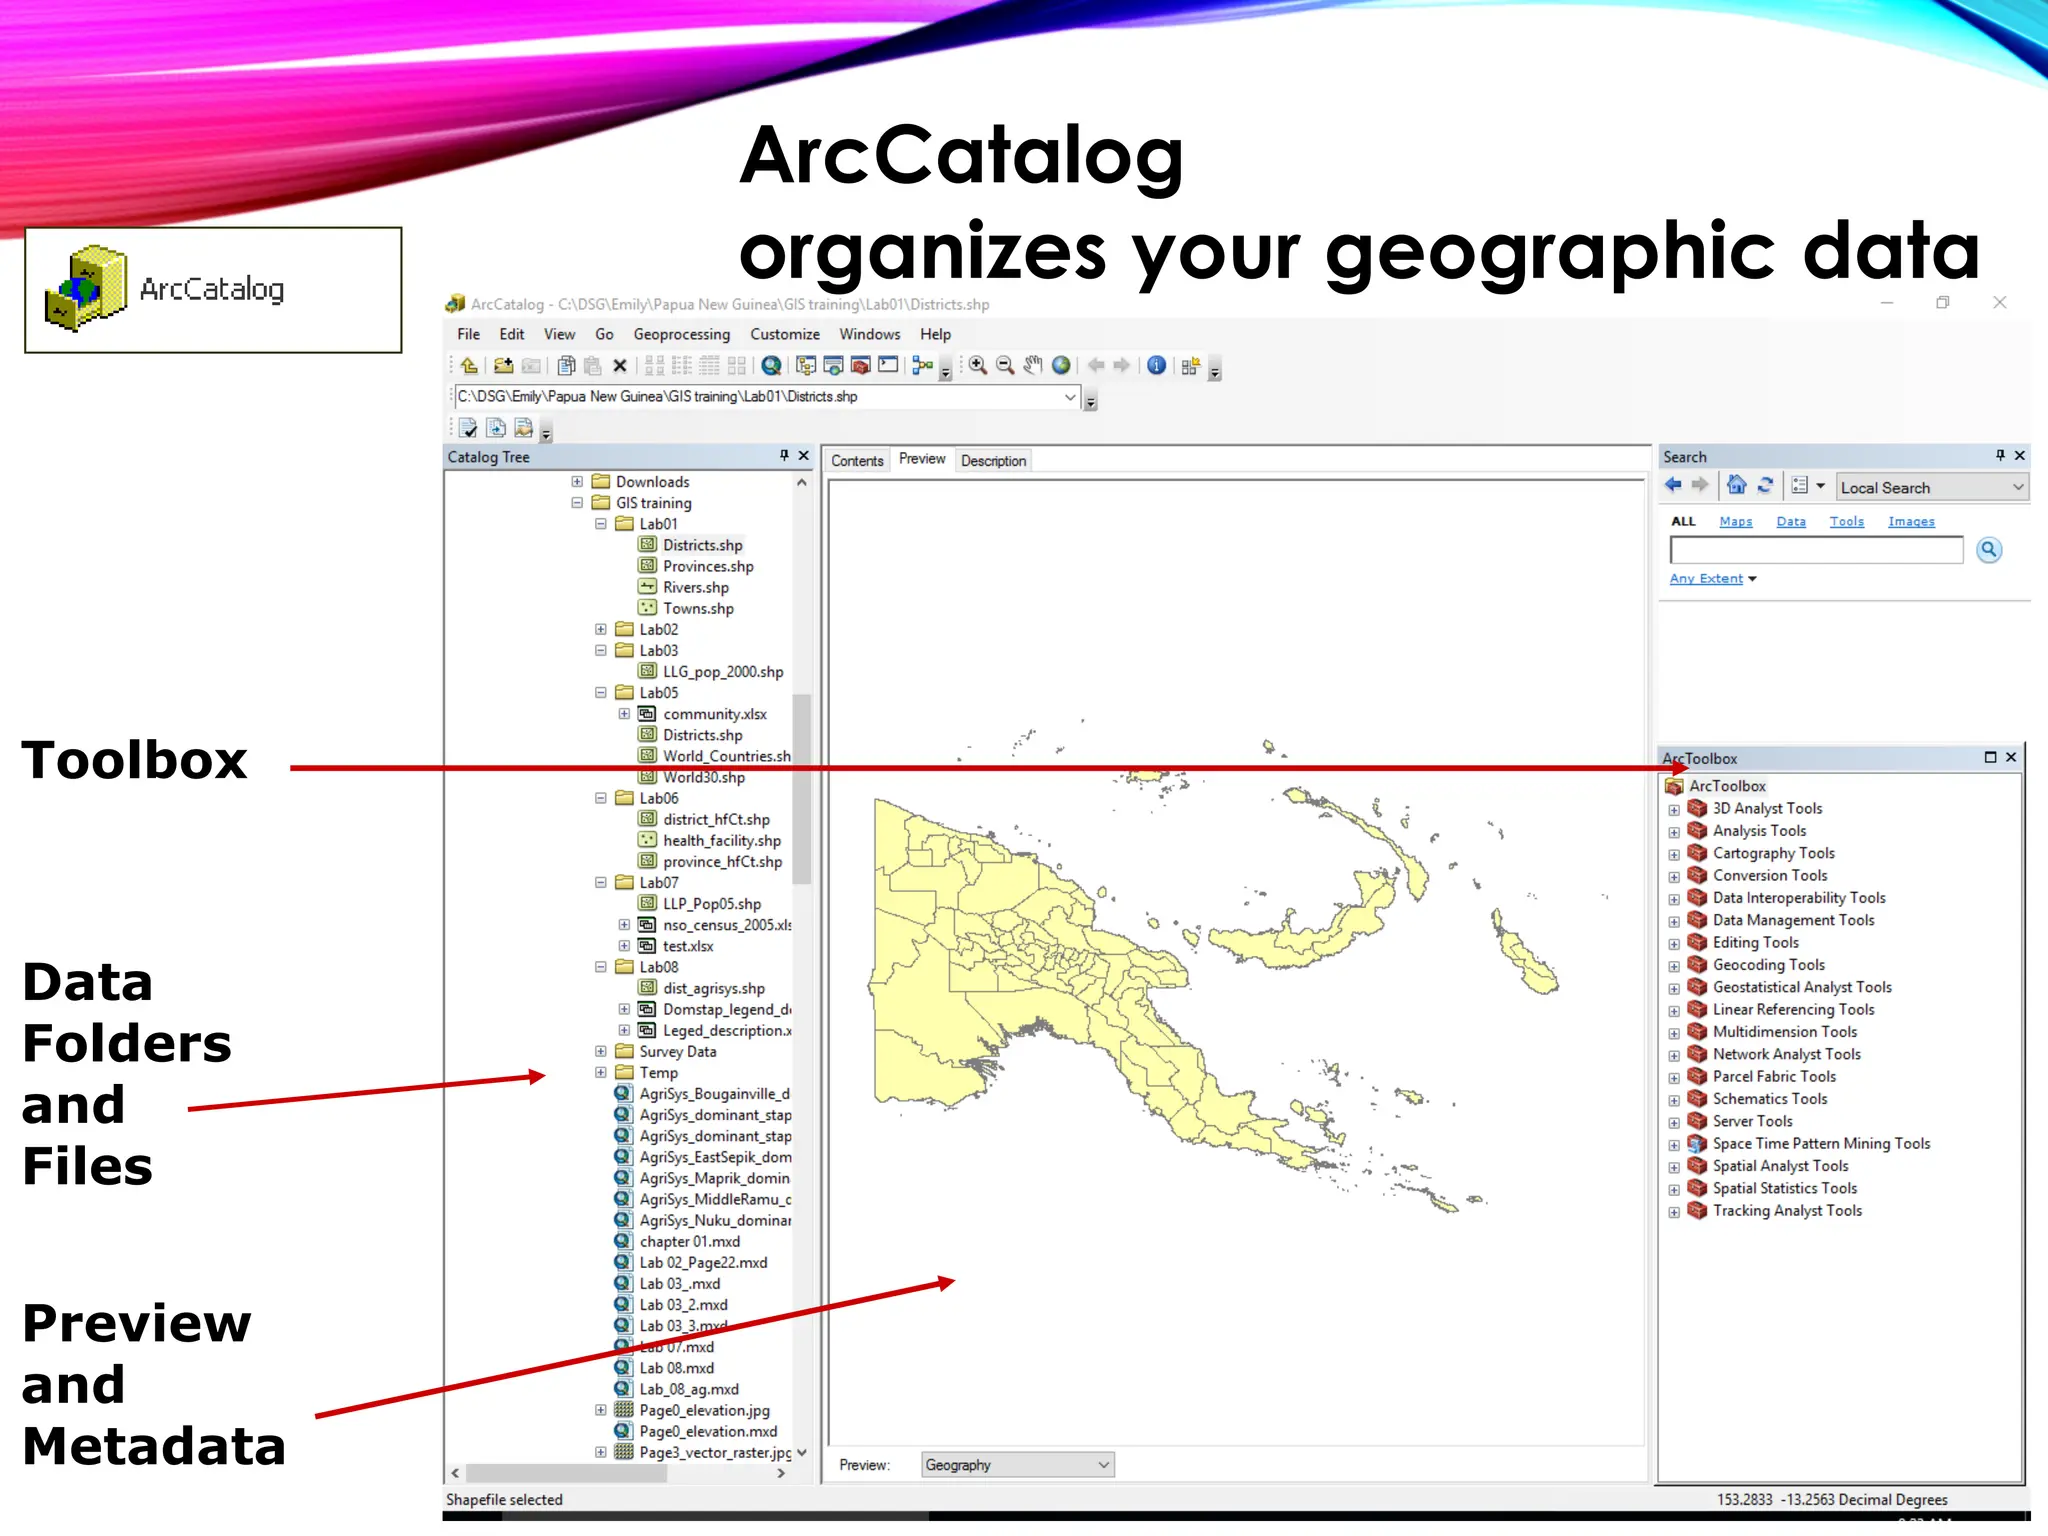This screenshot has width=2048, height=1536.
Task: Click the Delete (X) toolbar icon
Action: tap(620, 366)
